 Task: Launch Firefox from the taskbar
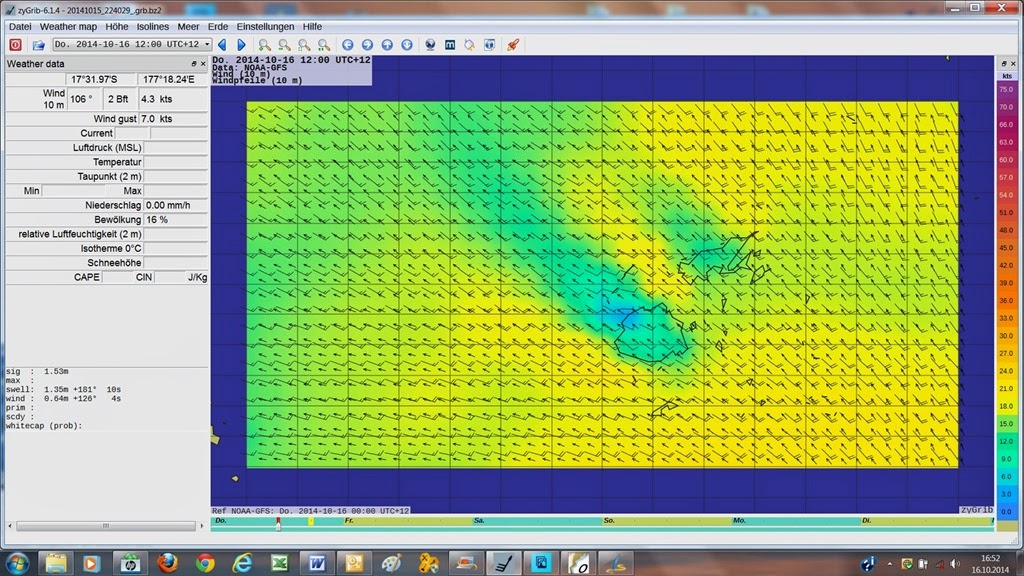167,563
